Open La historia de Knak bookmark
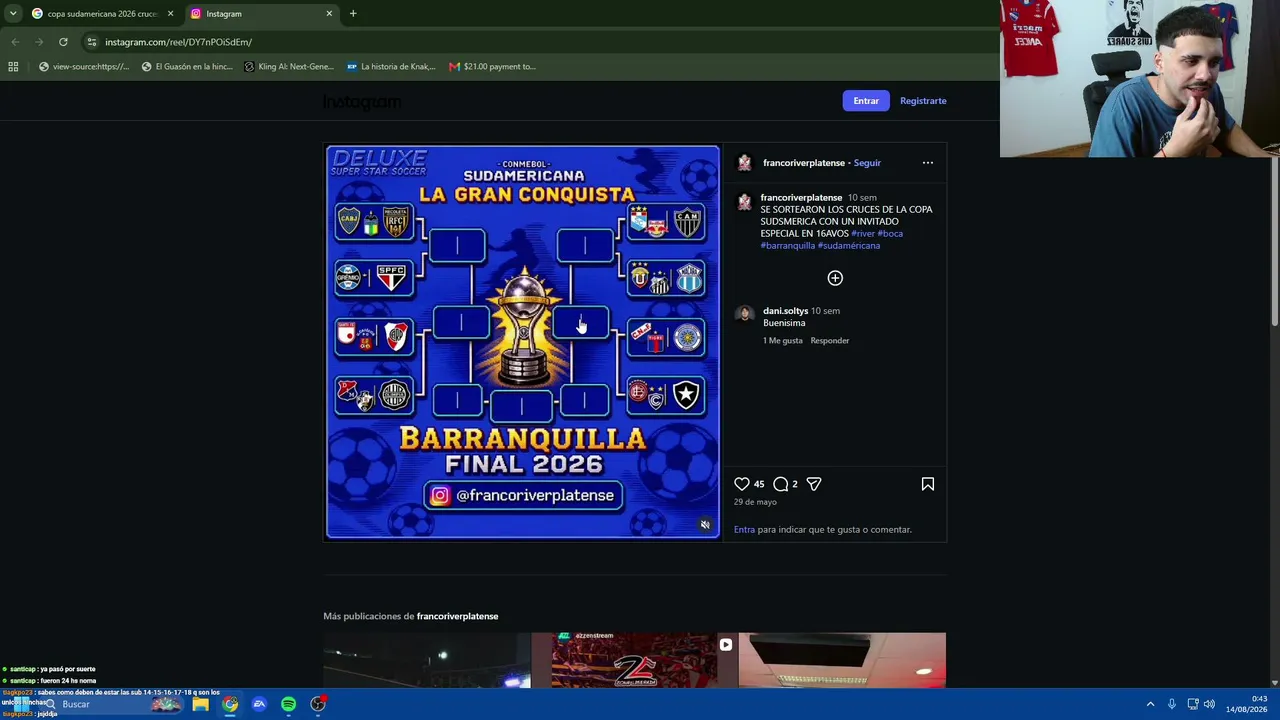 tap(391, 67)
